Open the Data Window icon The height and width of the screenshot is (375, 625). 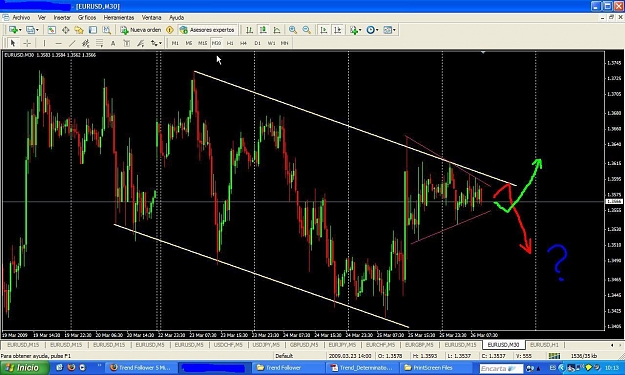point(65,30)
